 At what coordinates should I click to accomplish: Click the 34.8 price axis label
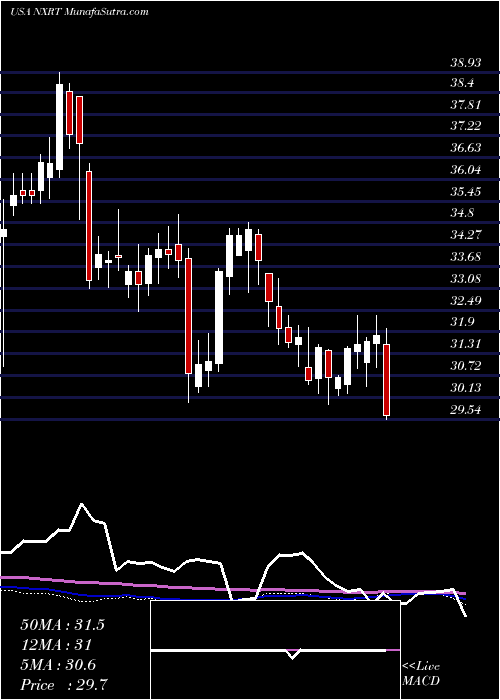pos(462,212)
